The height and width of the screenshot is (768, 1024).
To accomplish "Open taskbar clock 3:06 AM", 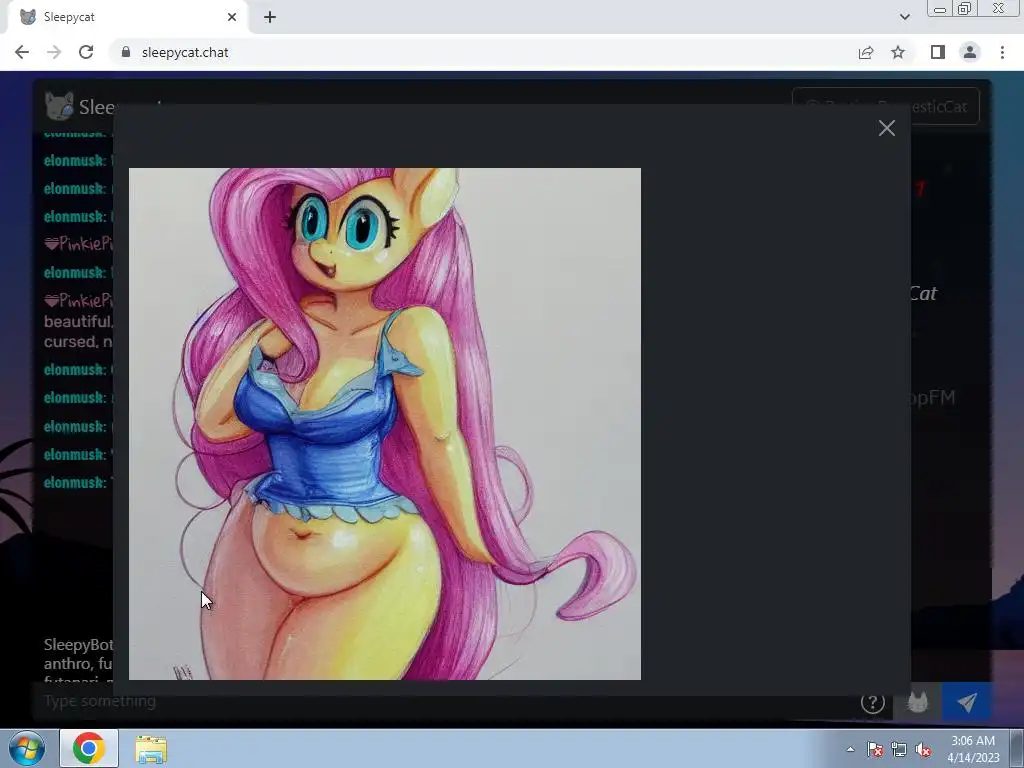I will [973, 749].
